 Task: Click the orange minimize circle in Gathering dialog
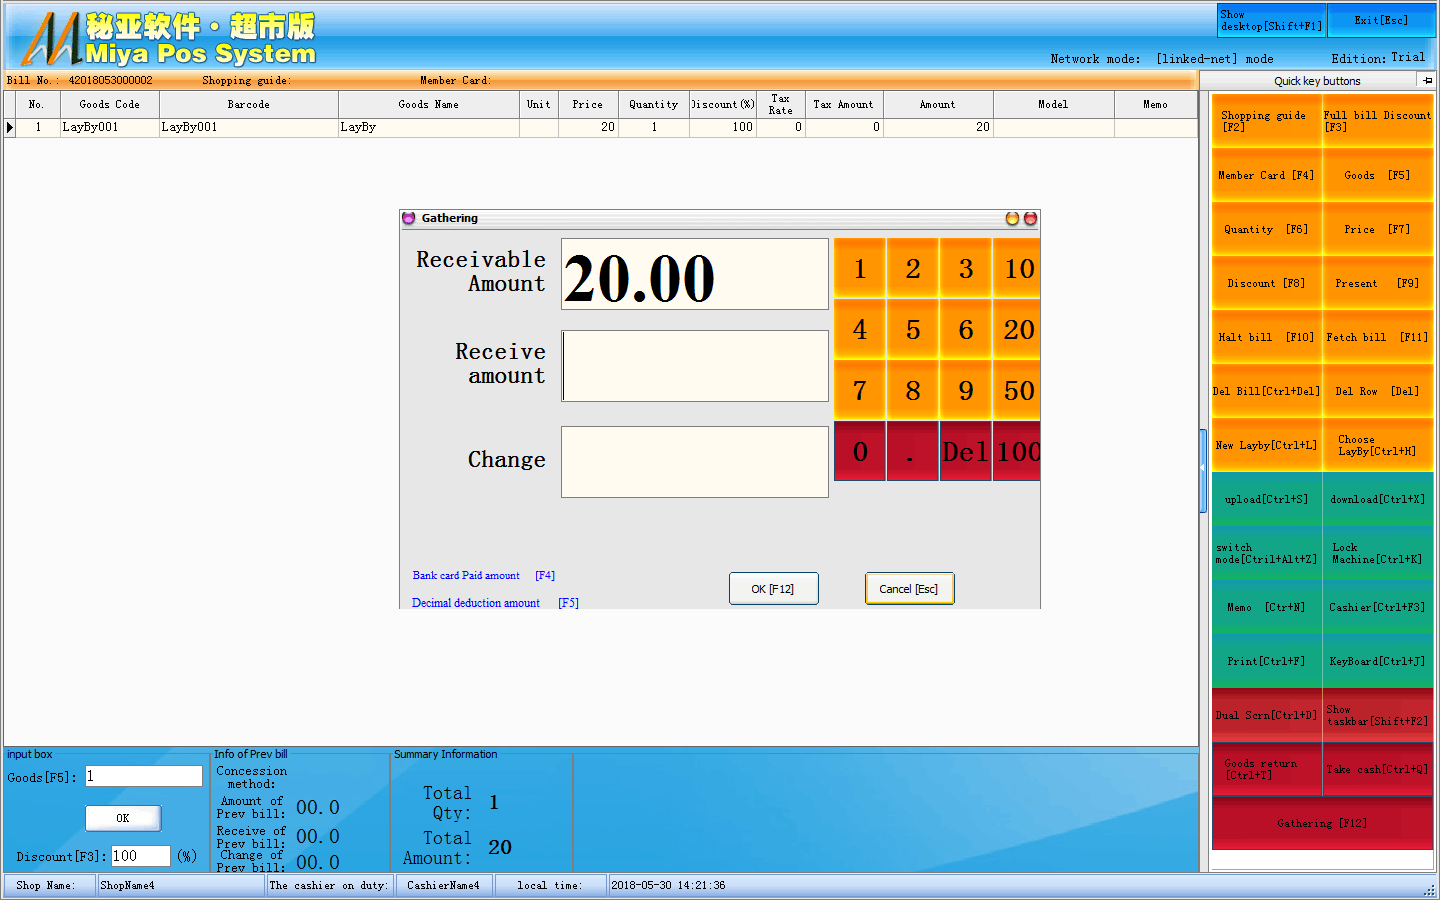pos(1012,218)
